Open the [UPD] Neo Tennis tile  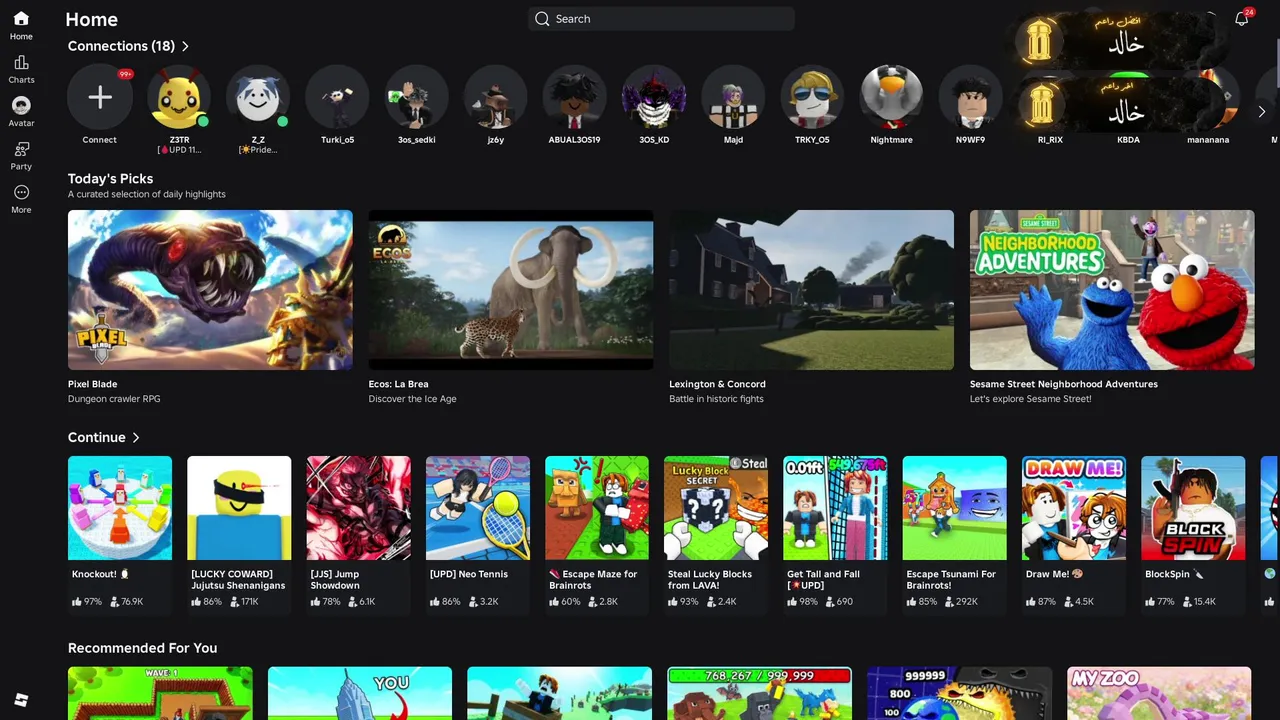tap(478, 508)
